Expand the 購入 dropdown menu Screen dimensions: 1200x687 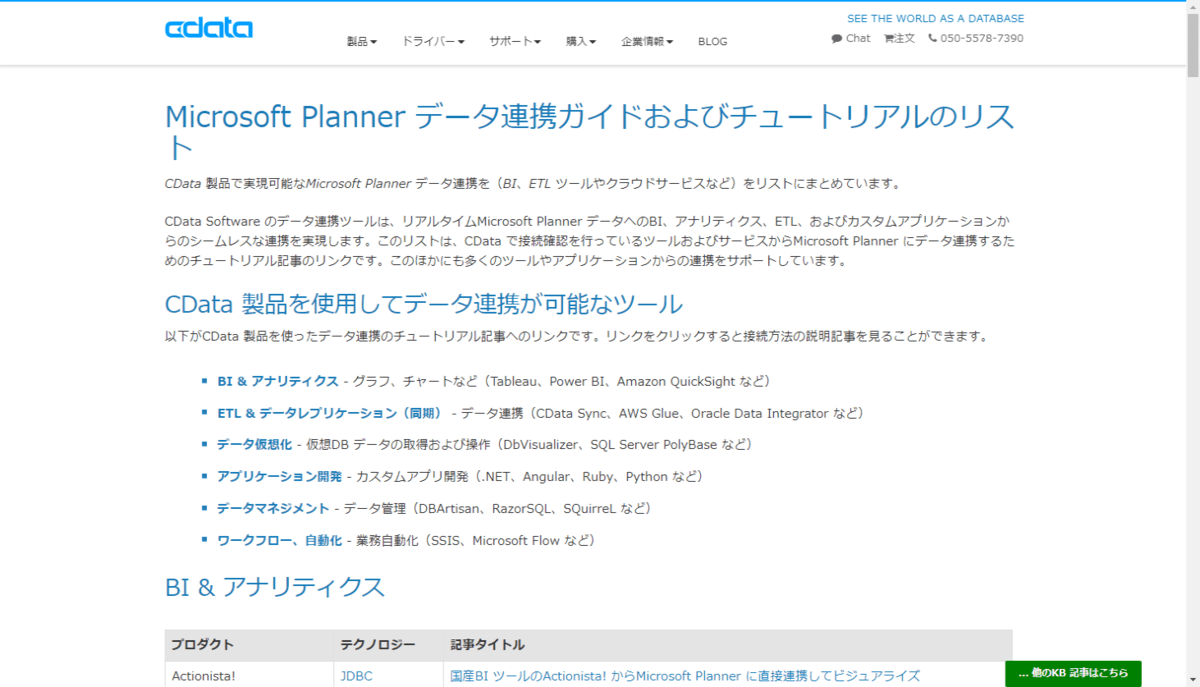point(581,42)
